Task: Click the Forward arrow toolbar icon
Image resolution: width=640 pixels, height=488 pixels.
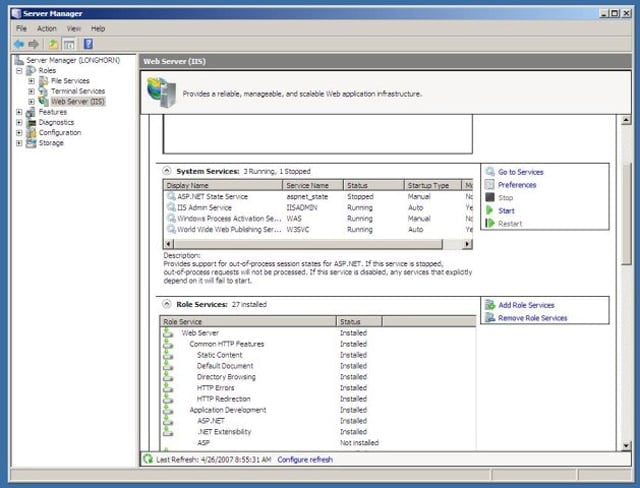Action: click(33, 44)
